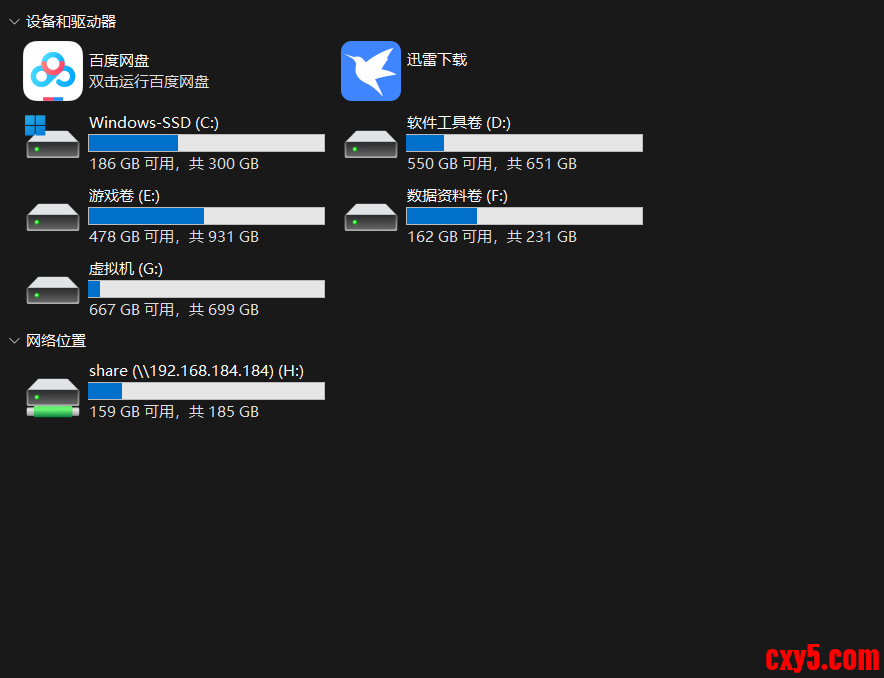The height and width of the screenshot is (678, 884).
Task: Click the 游戏卷 (E:) capacity bar
Action: click(x=206, y=216)
